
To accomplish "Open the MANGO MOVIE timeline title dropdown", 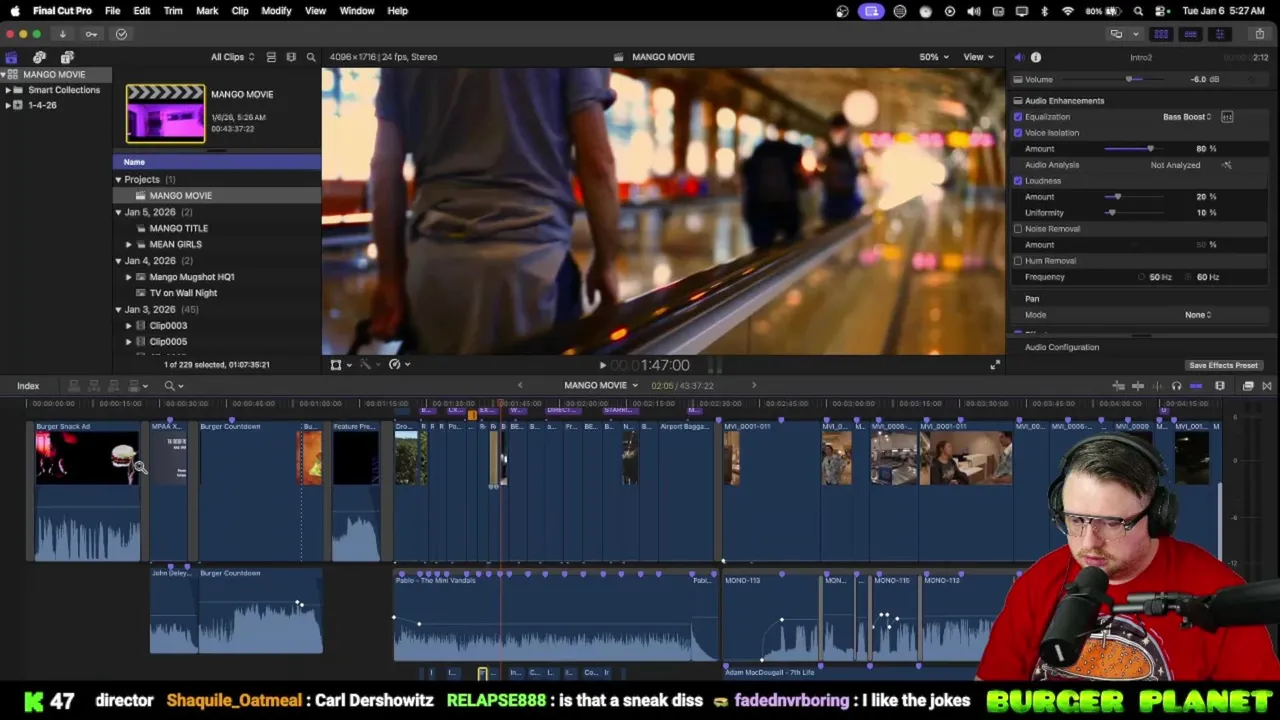I will pyautogui.click(x=601, y=386).
